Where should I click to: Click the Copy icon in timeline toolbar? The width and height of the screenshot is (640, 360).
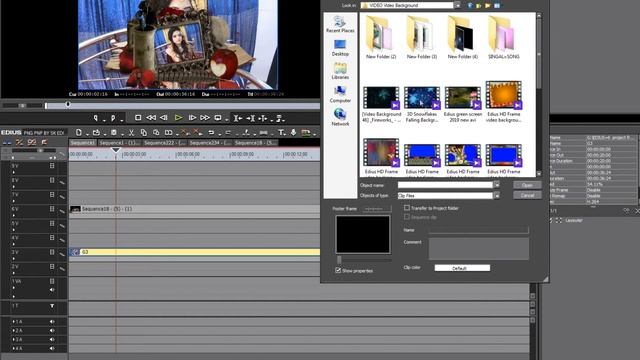tap(144, 133)
